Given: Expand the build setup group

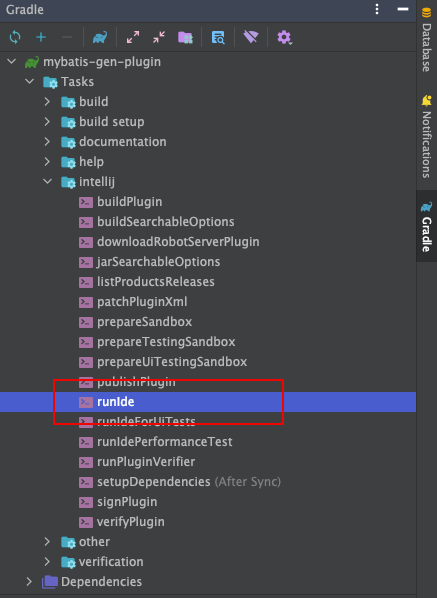Looking at the screenshot, I should pos(47,121).
